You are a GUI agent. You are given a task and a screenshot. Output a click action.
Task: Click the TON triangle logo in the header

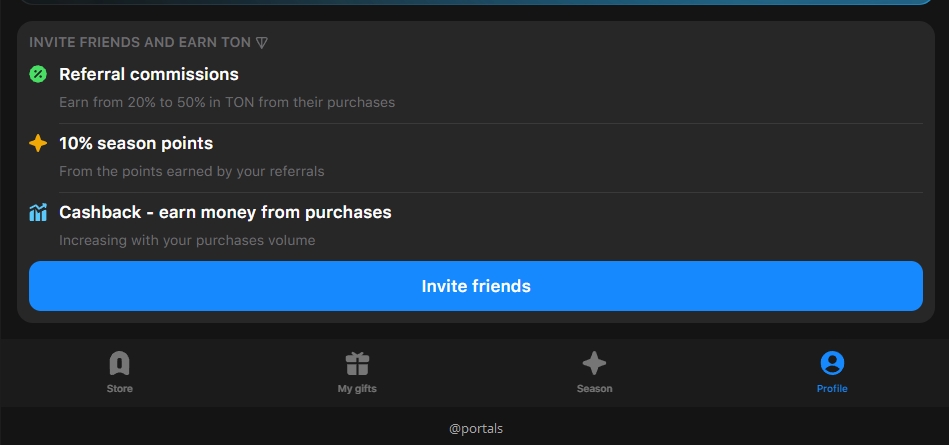[x=262, y=43]
